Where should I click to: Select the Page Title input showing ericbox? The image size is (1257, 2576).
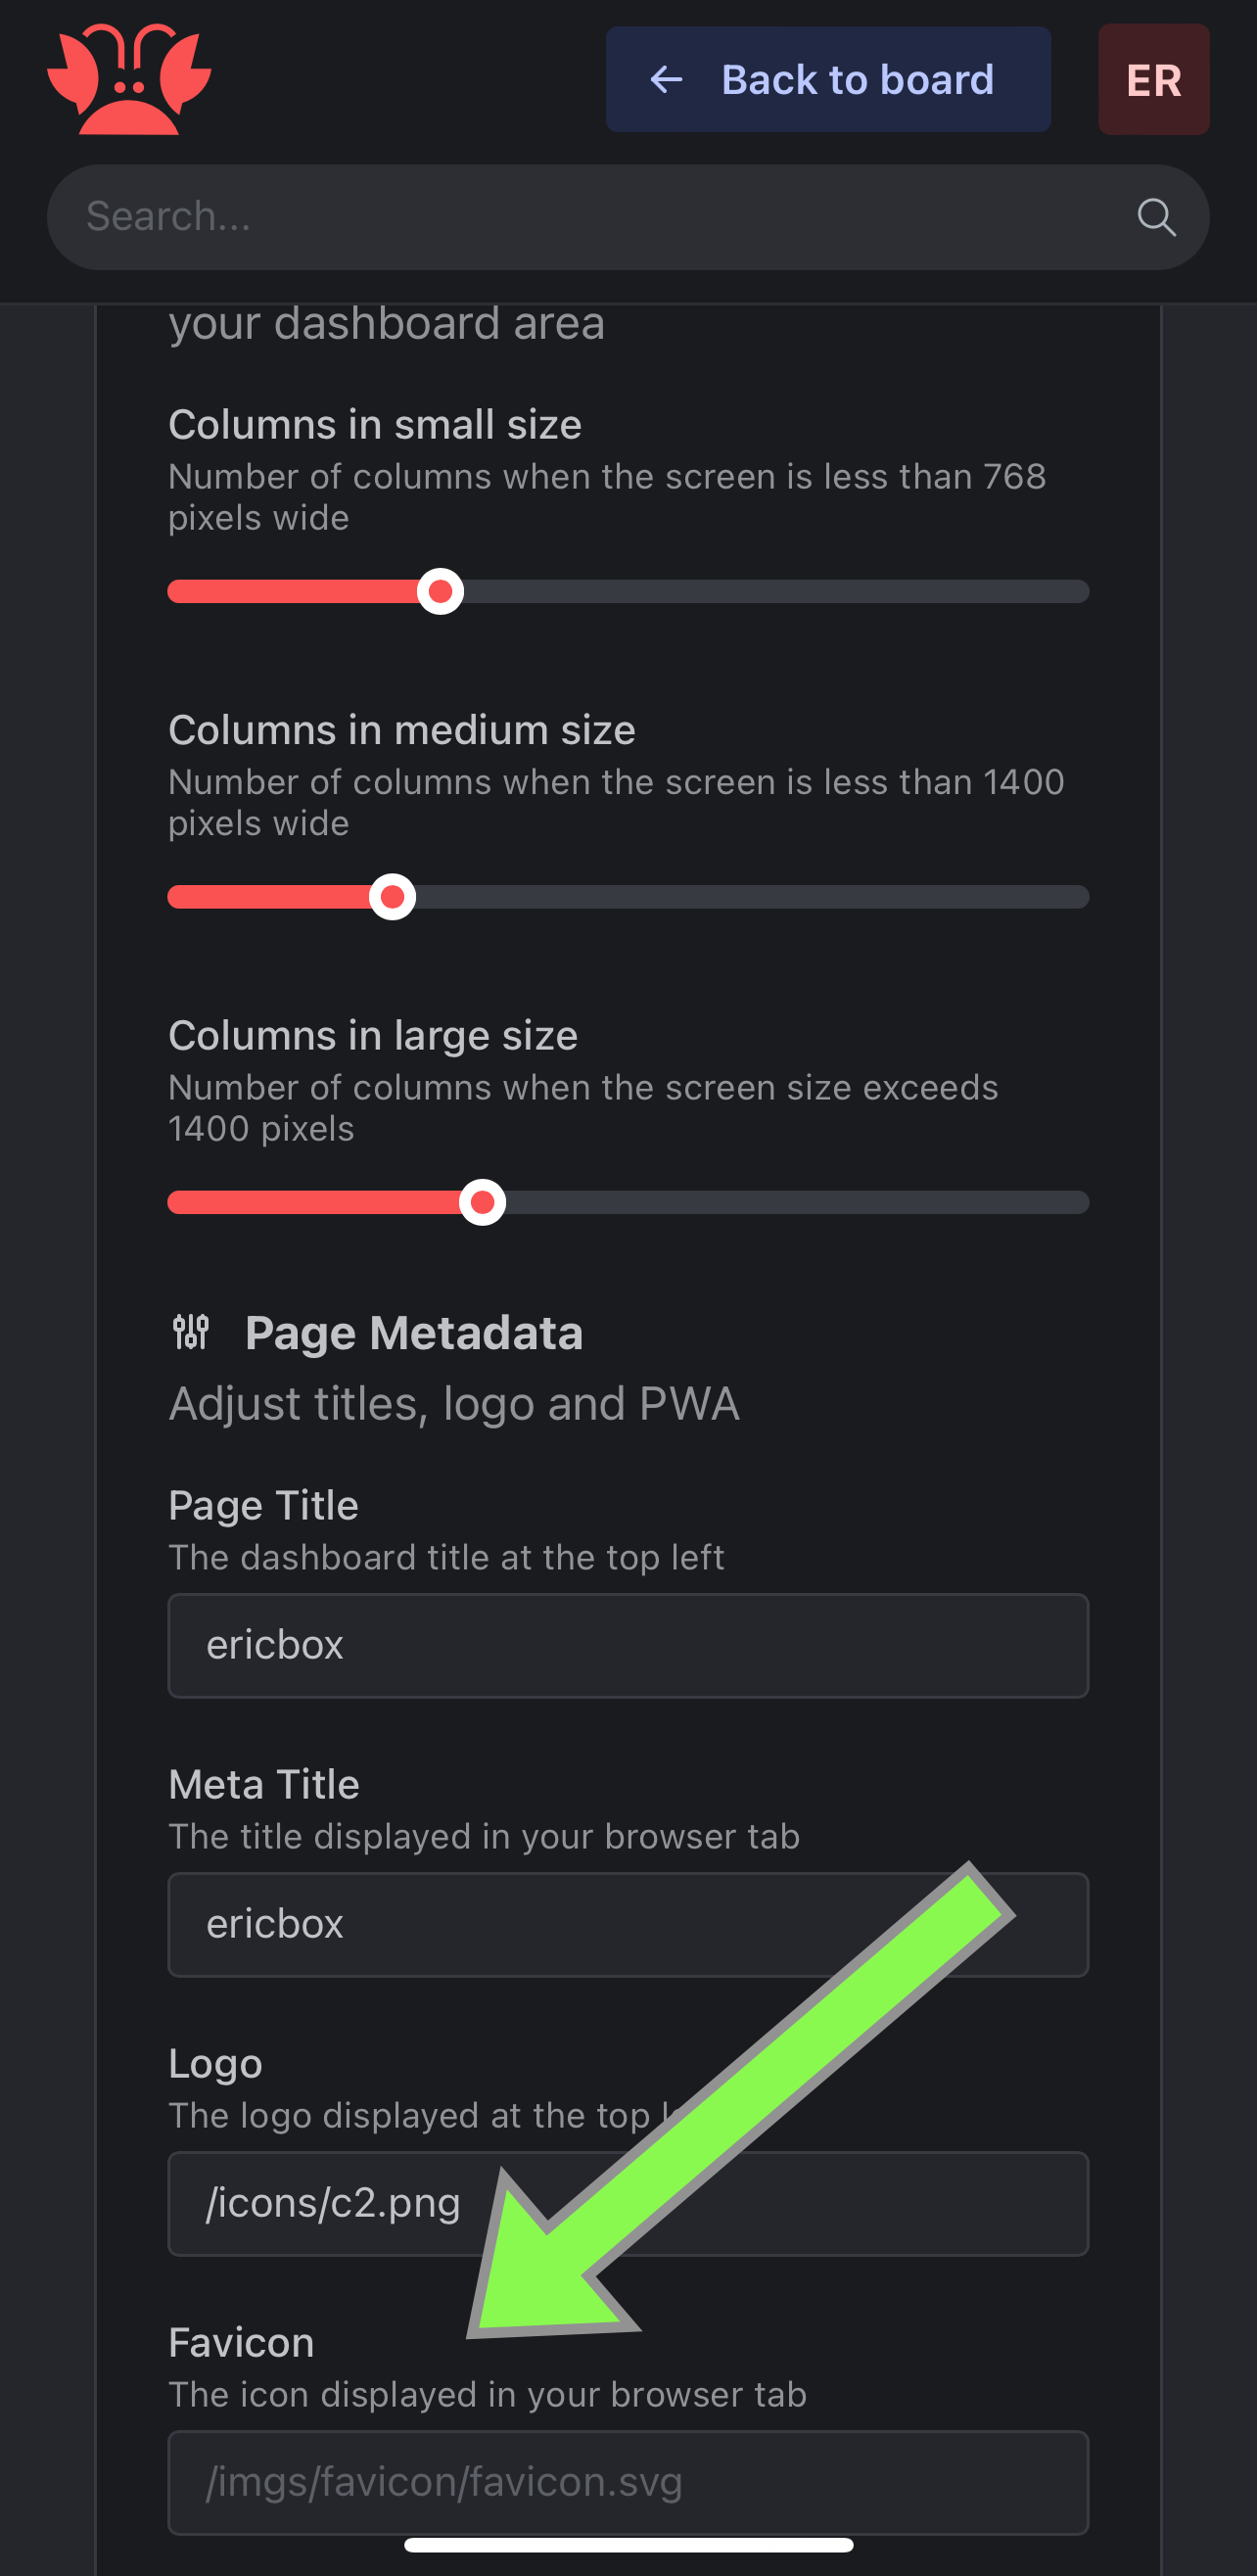[x=628, y=1646]
